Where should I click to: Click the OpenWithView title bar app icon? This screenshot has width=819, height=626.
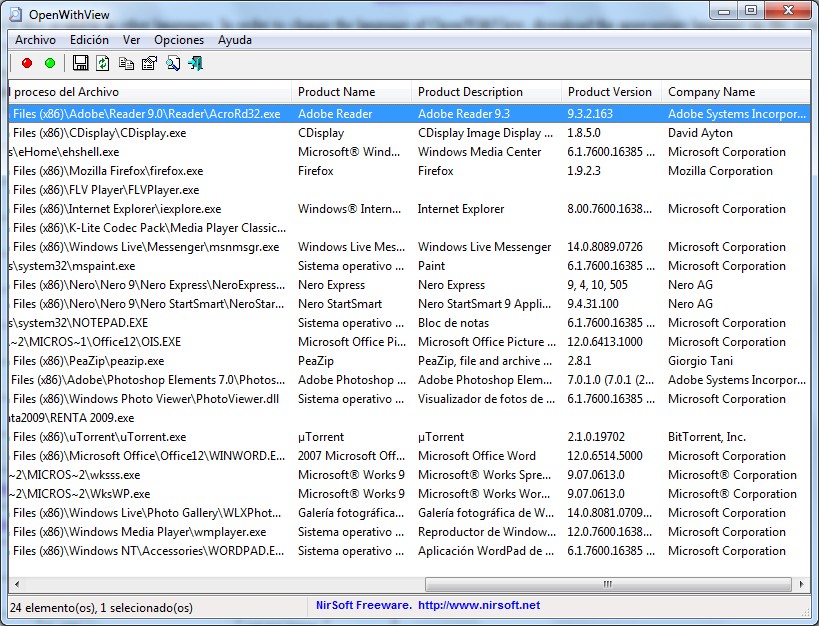click(x=16, y=14)
